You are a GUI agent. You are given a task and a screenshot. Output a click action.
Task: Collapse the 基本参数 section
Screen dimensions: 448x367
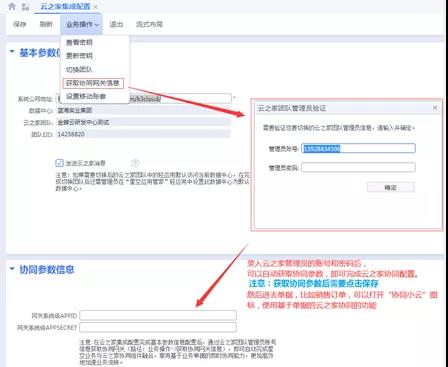12,52
